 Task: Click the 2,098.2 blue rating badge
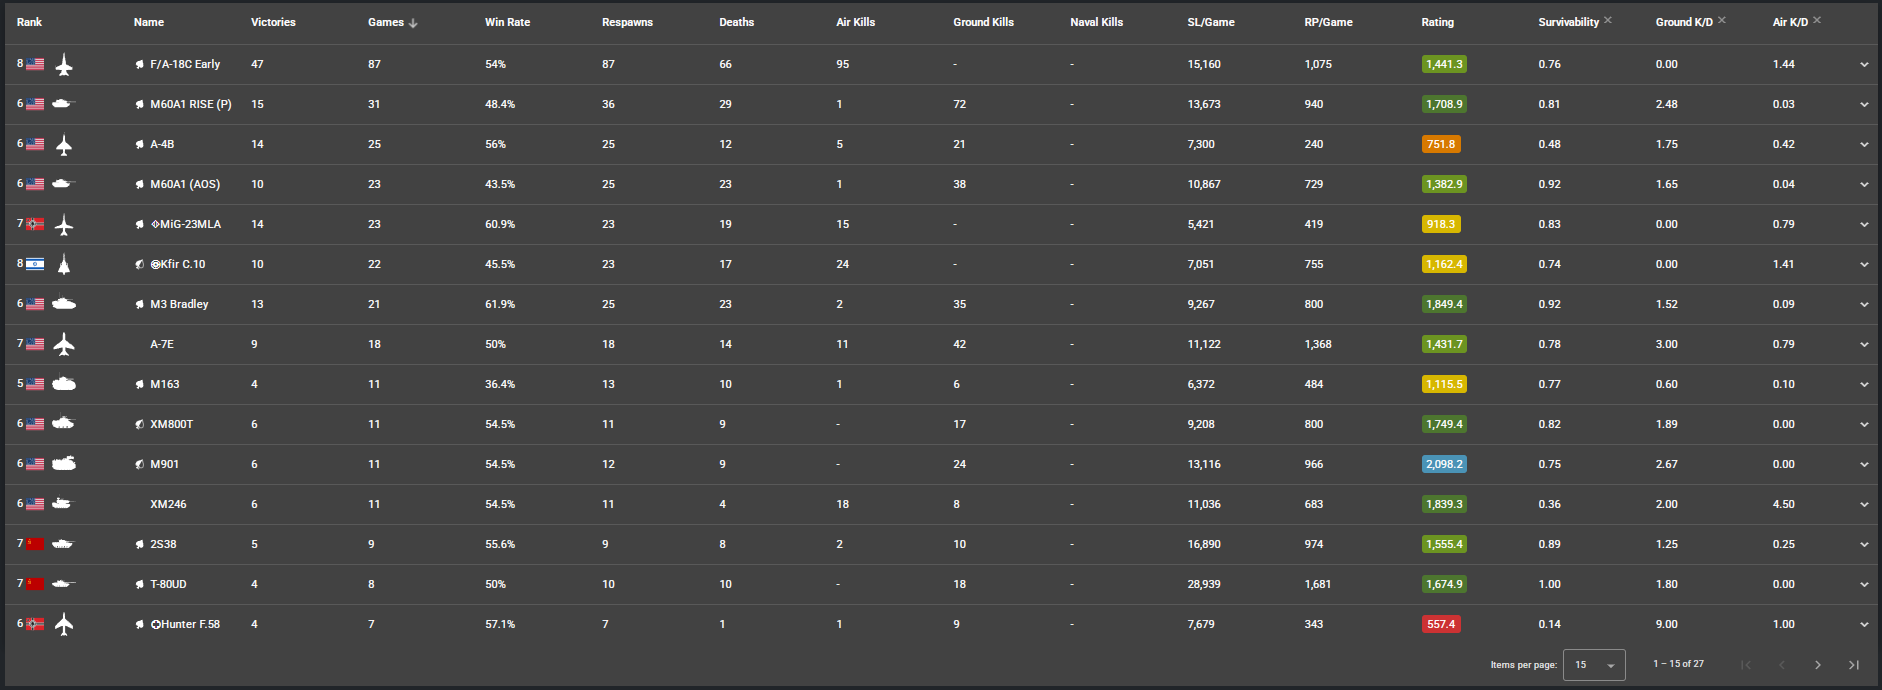1444,464
